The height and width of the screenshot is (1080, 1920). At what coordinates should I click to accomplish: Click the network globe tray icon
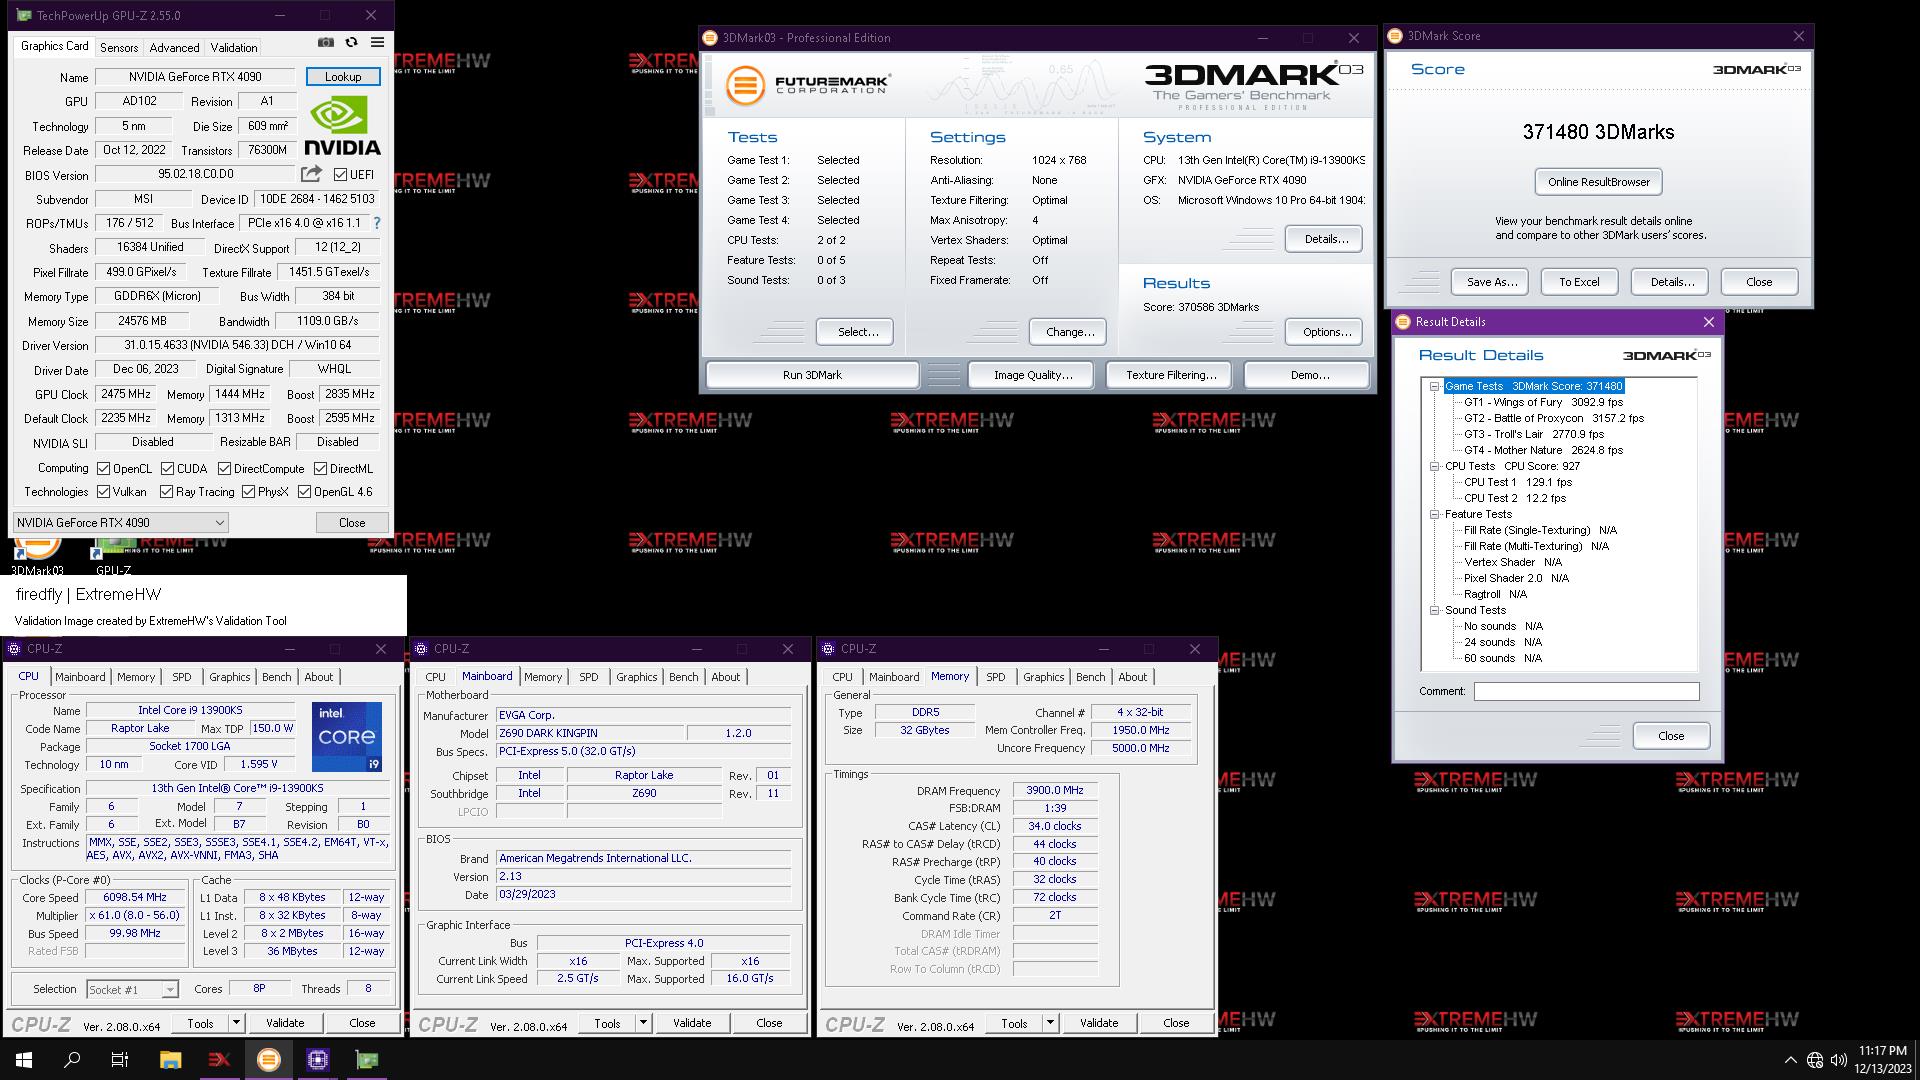(x=1815, y=1060)
